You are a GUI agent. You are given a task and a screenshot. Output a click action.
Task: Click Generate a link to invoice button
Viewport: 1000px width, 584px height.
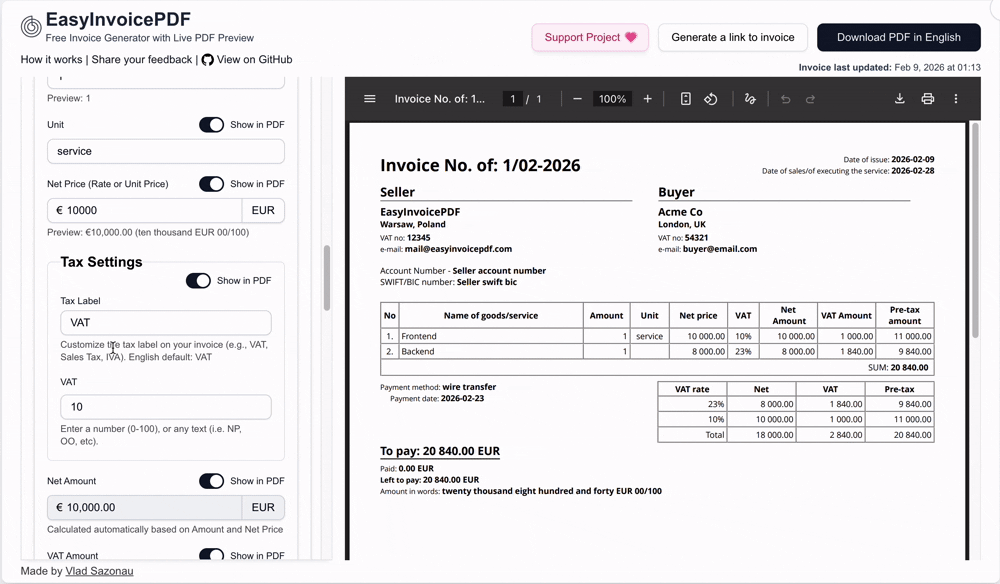pyautogui.click(x=733, y=38)
